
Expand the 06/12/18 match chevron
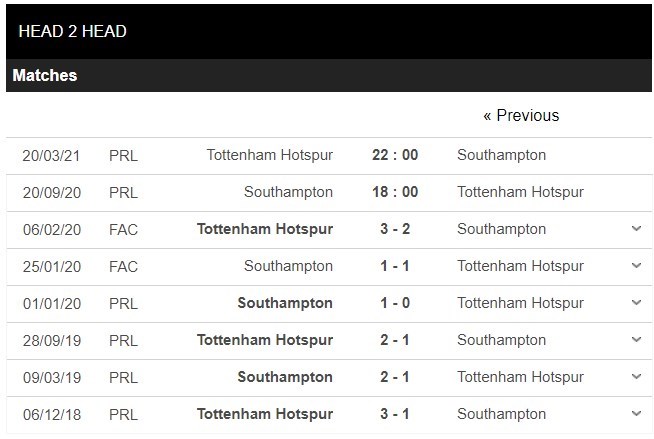click(x=637, y=414)
